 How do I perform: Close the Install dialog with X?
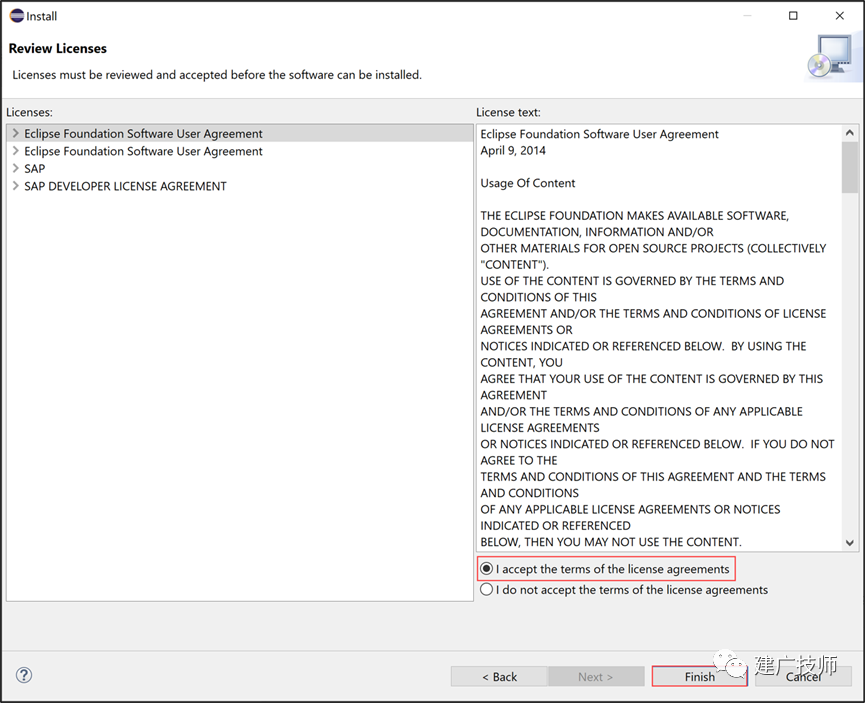point(840,15)
